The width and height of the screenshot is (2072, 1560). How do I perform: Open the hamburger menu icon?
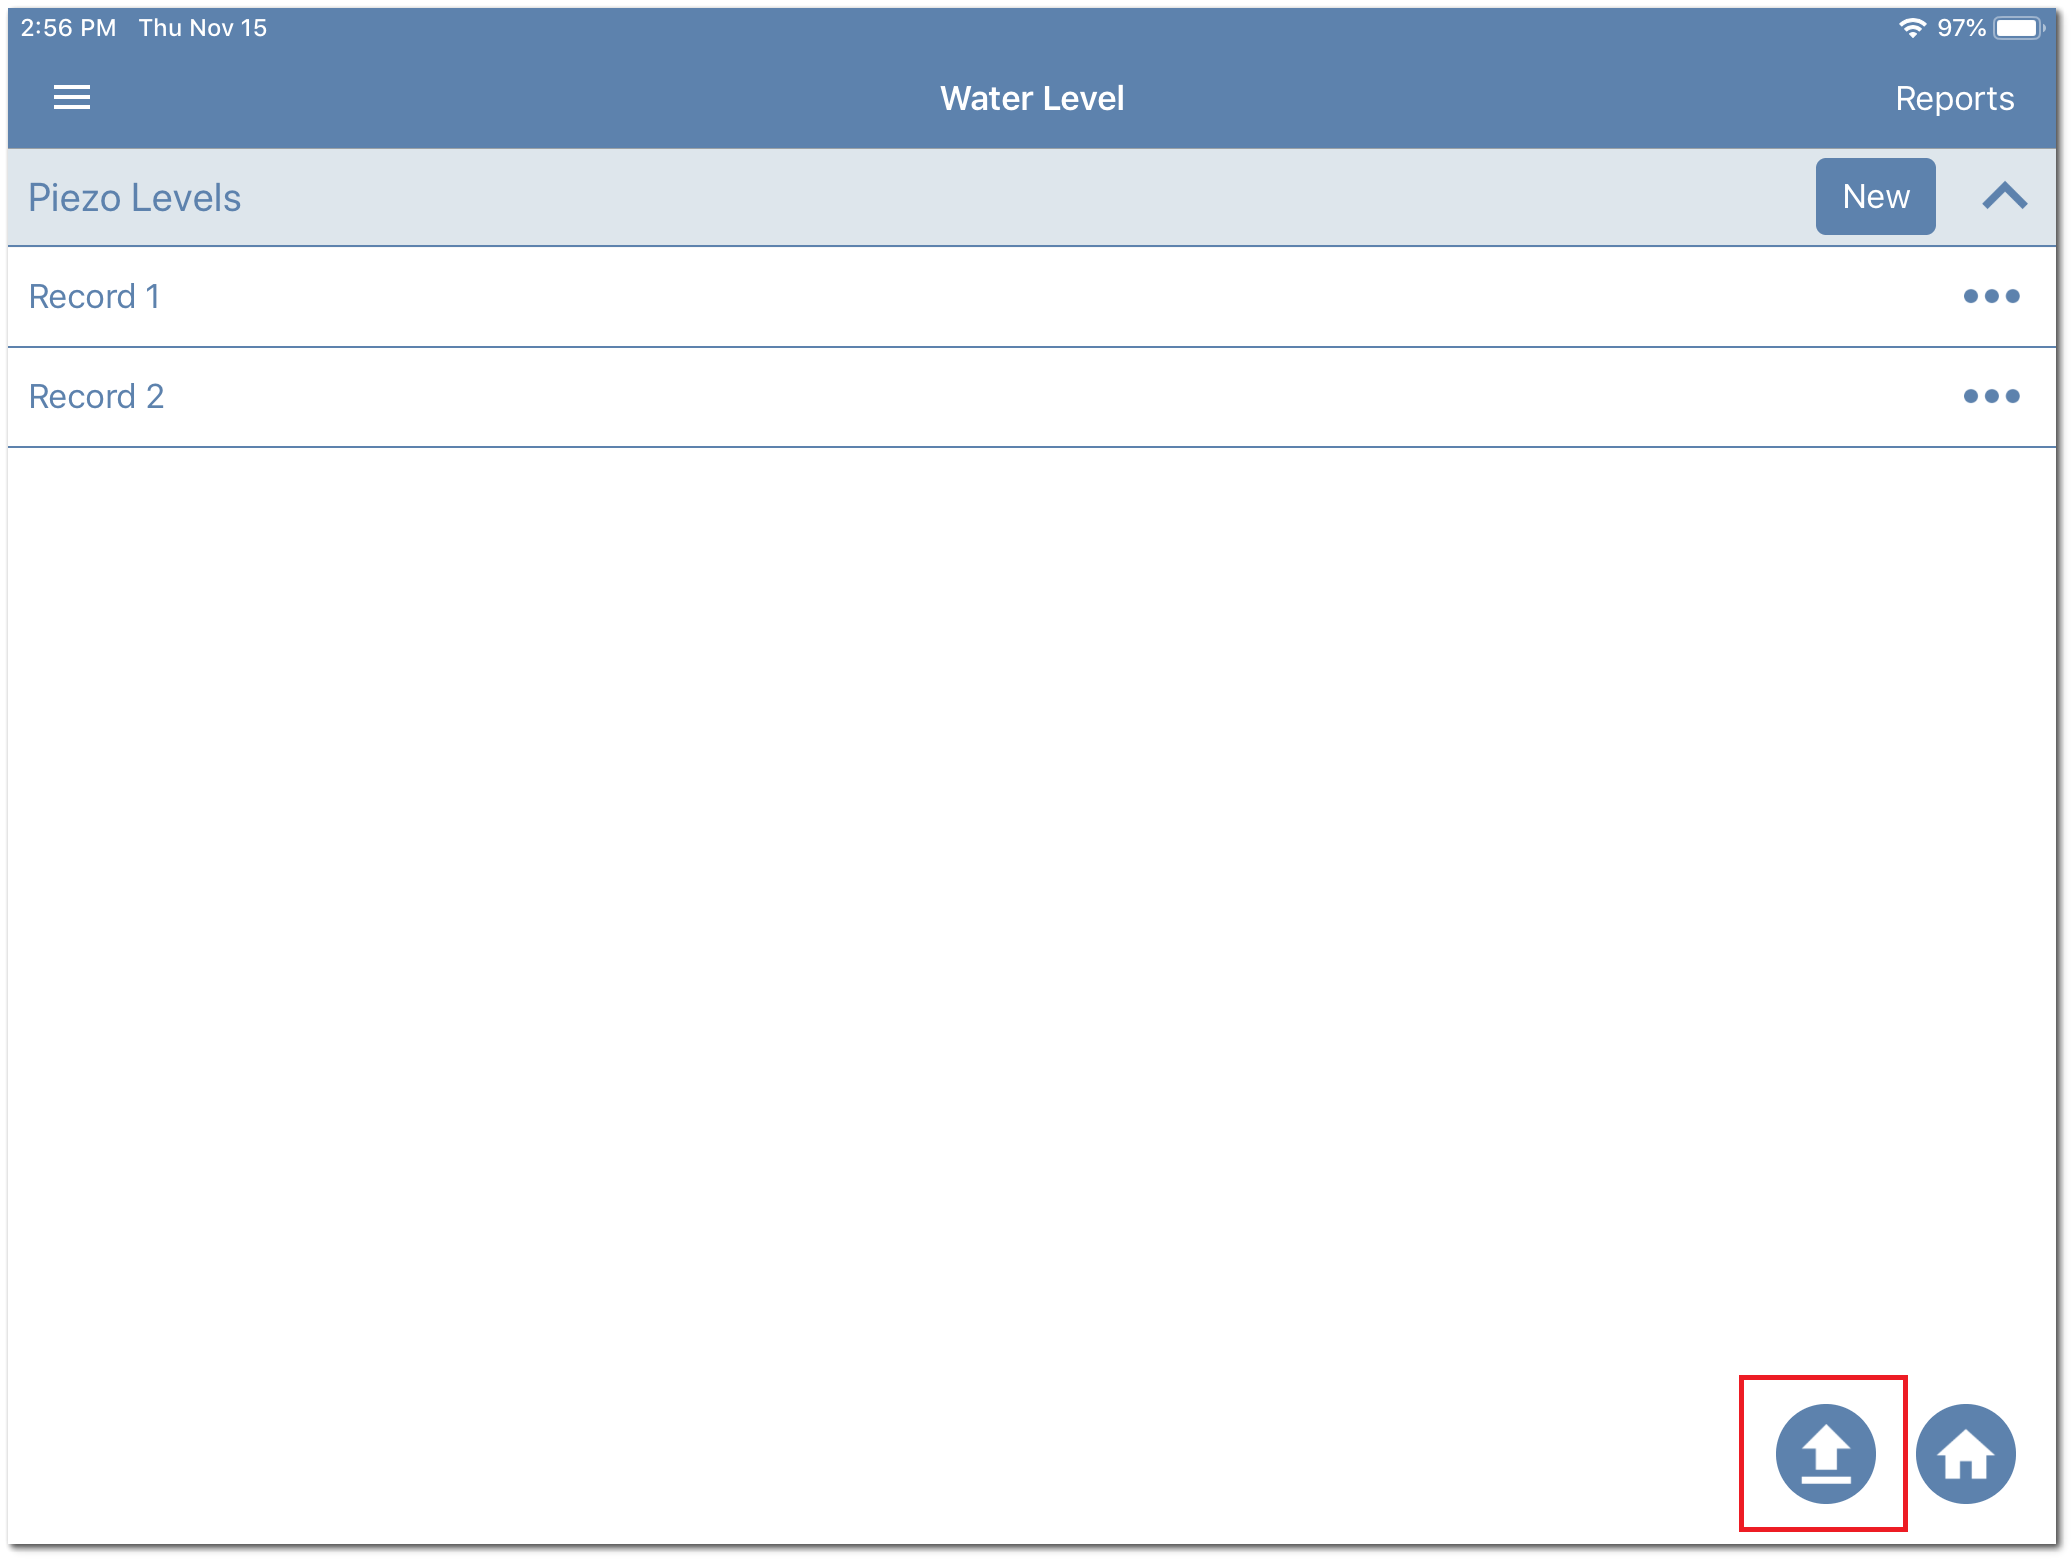coord(72,97)
